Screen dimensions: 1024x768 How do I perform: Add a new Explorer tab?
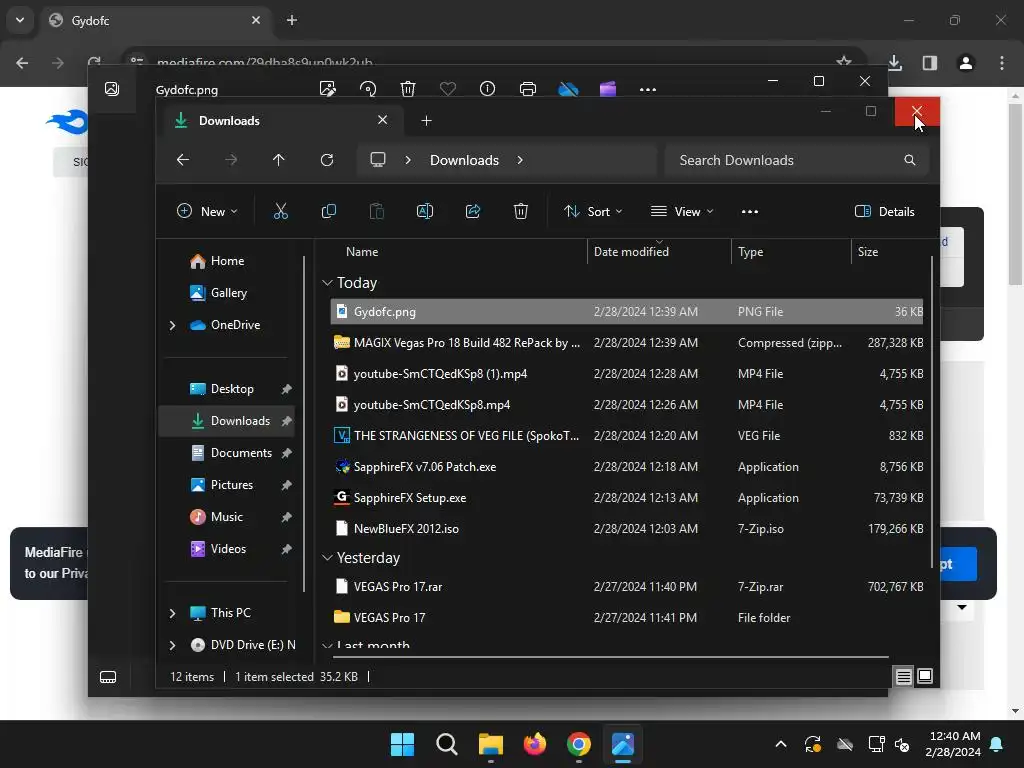point(426,121)
